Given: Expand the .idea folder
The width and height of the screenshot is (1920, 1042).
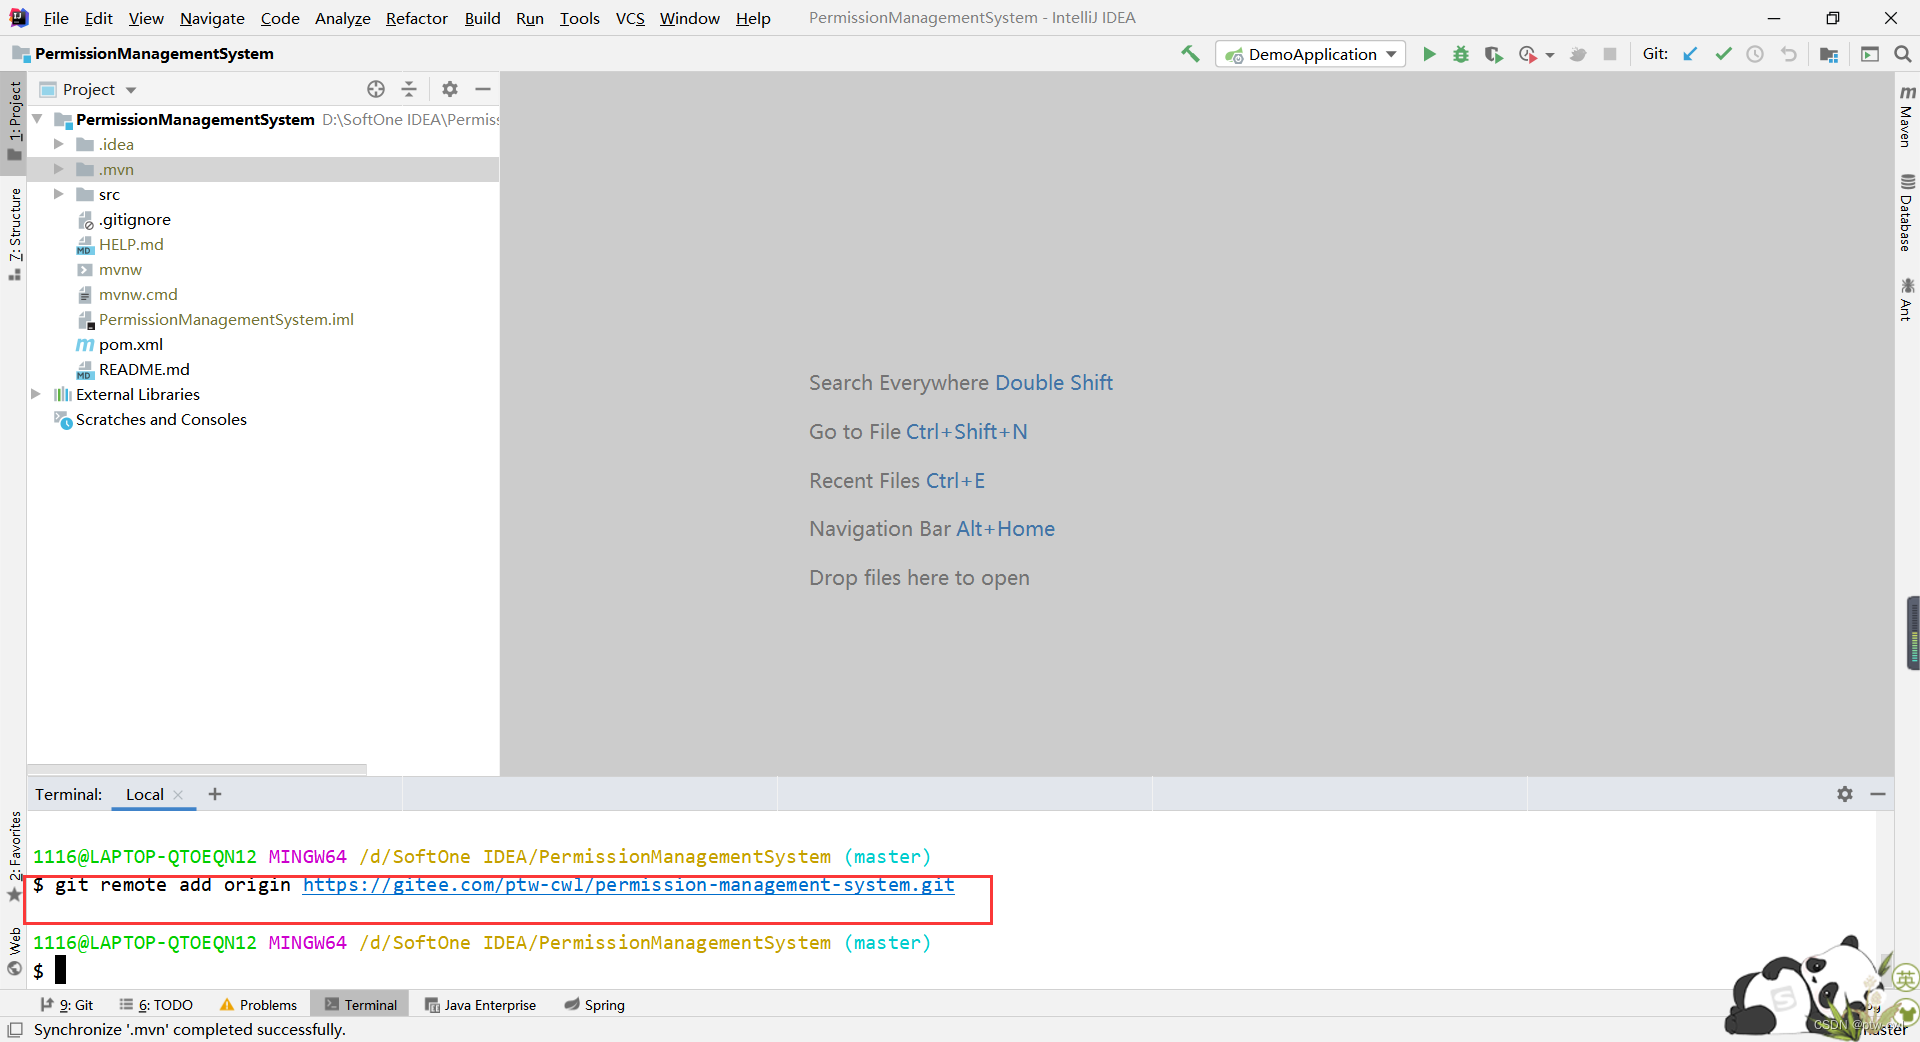Looking at the screenshot, I should coord(59,144).
